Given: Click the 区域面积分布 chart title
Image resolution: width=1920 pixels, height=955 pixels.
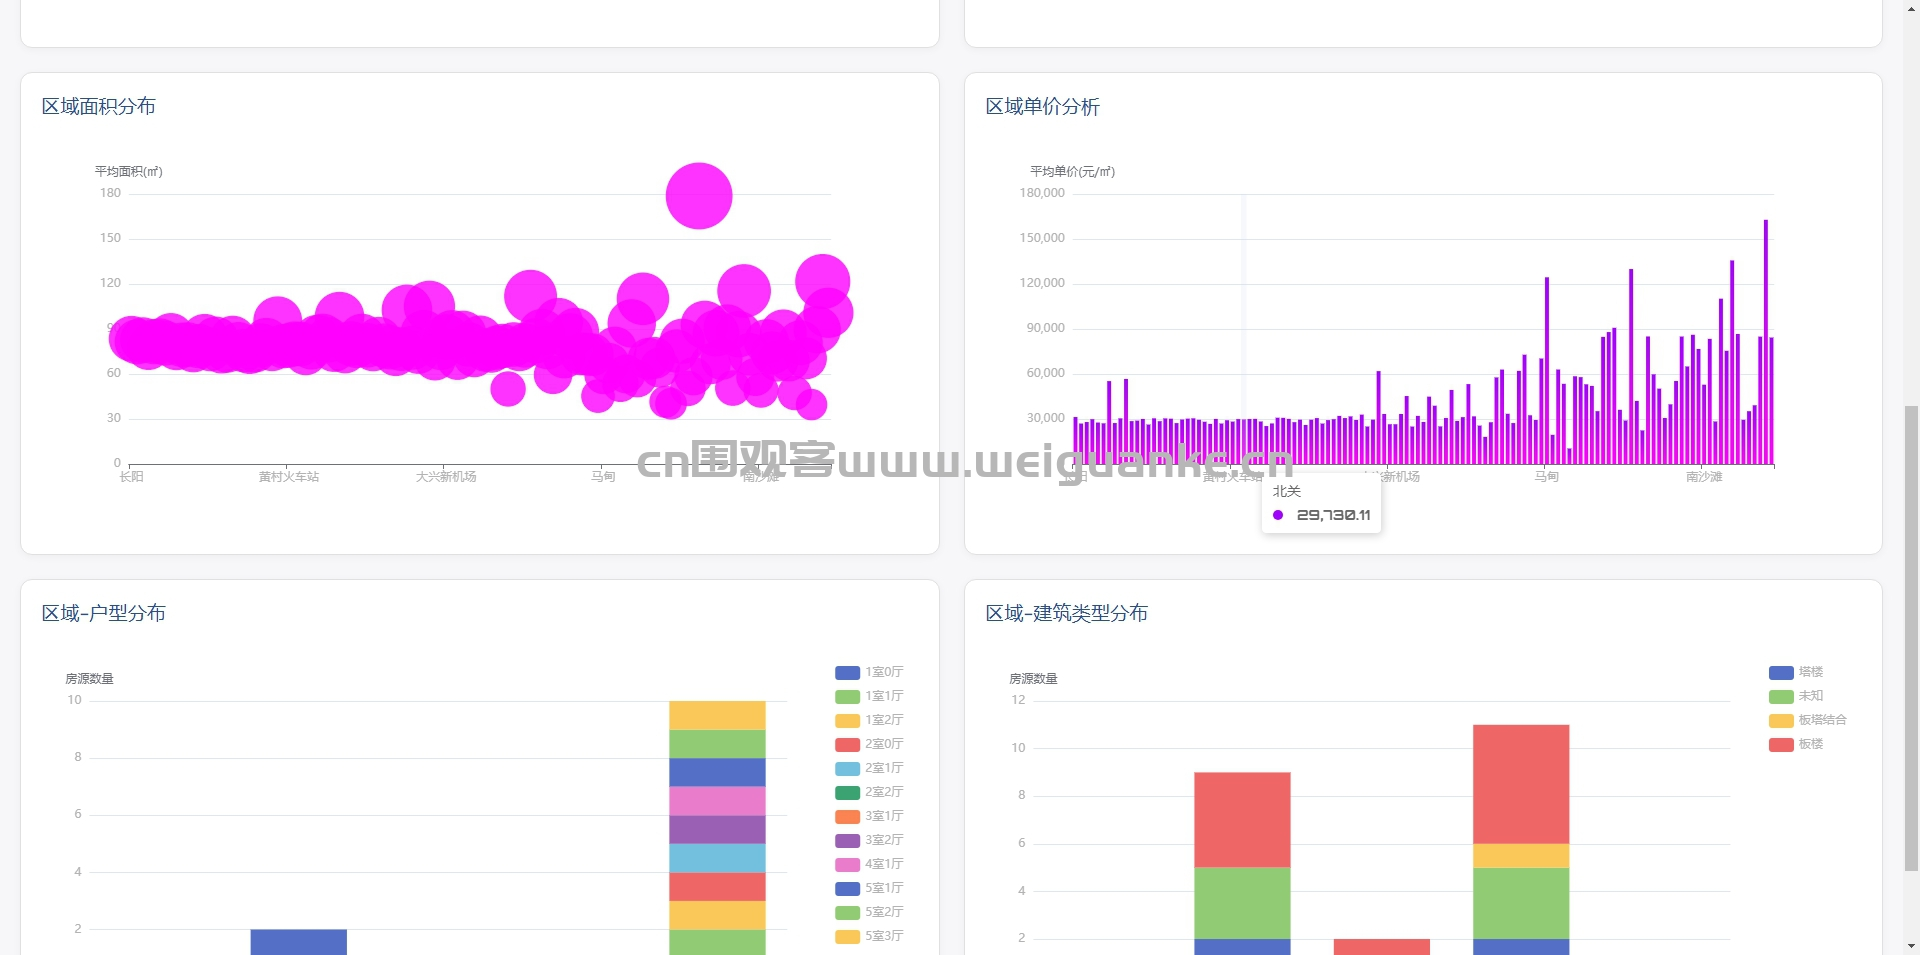Looking at the screenshot, I should tap(99, 106).
